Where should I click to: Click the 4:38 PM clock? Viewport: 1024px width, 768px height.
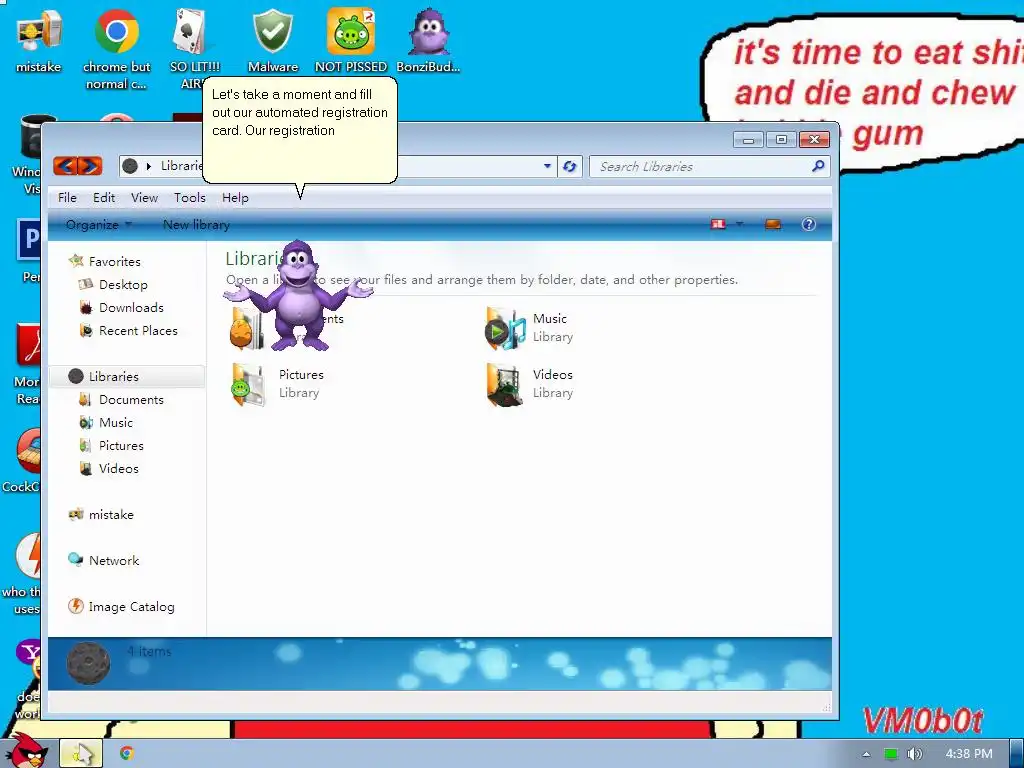pyautogui.click(x=968, y=754)
